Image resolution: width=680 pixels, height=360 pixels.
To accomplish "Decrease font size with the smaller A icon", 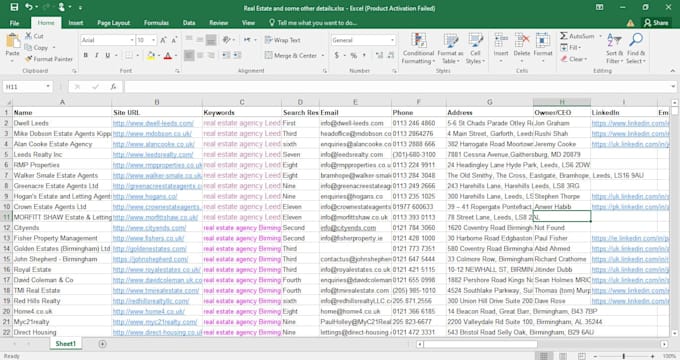I will coord(174,40).
